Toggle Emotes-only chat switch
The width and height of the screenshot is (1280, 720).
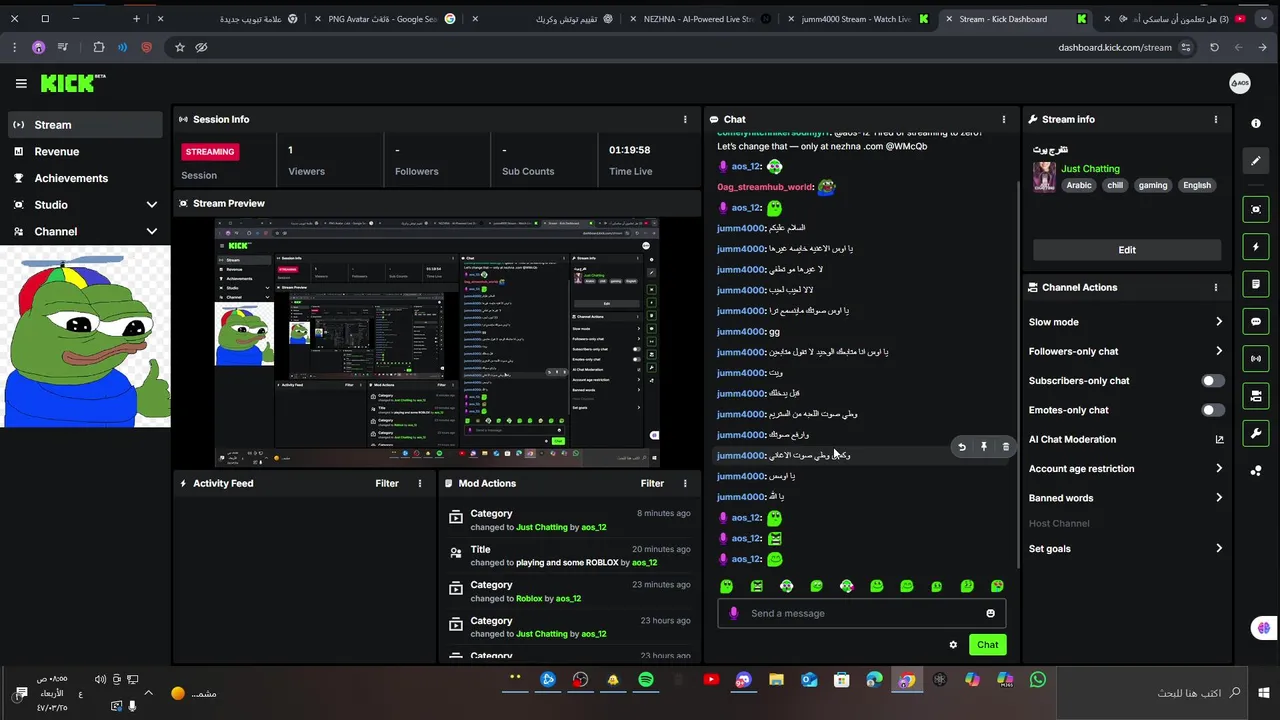1213,410
